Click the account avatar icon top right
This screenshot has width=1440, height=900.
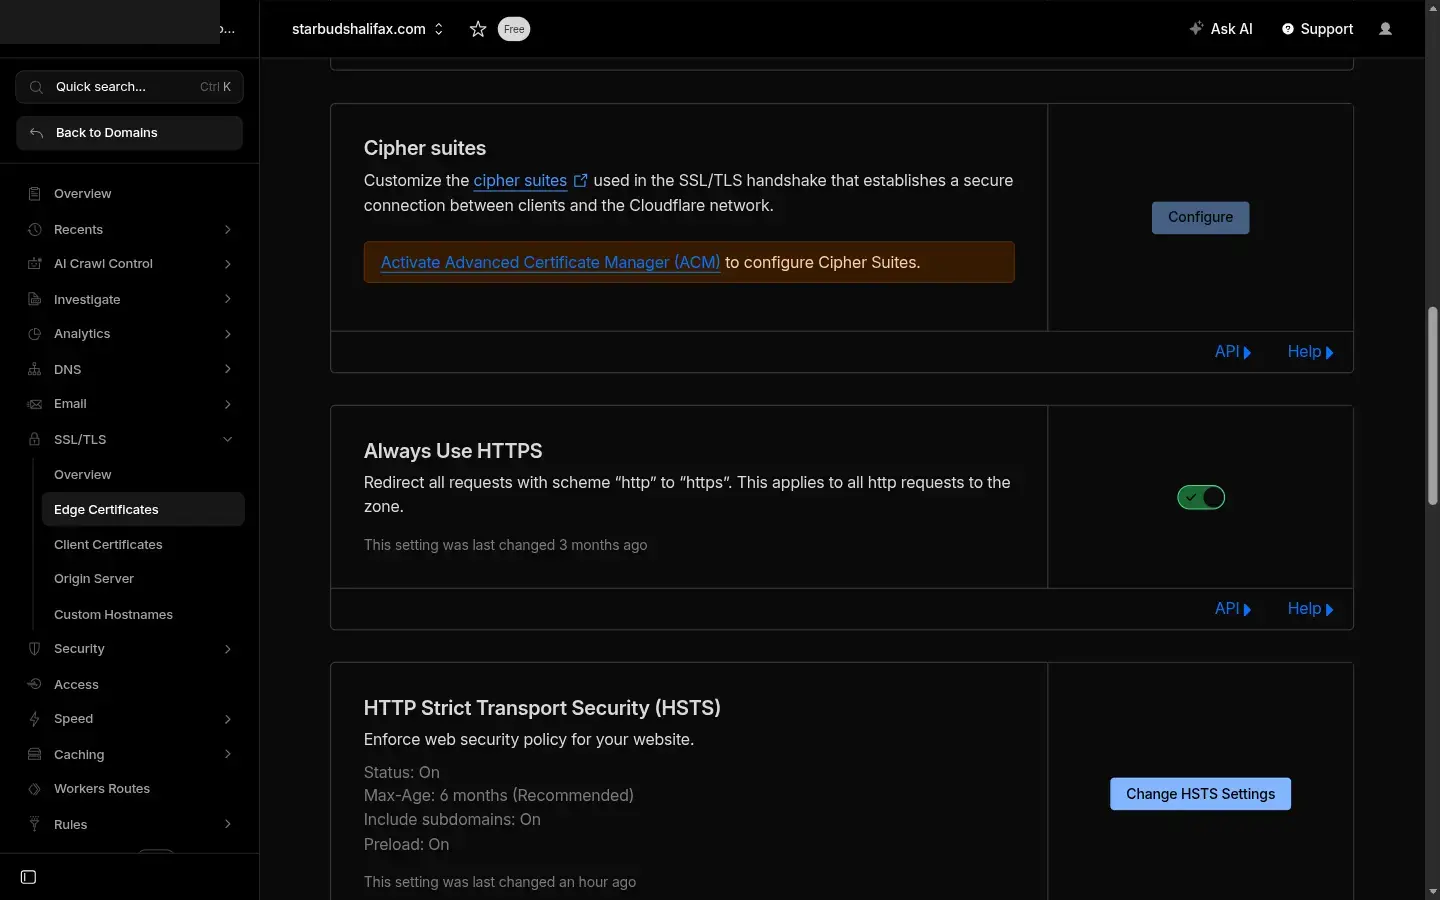tap(1386, 29)
